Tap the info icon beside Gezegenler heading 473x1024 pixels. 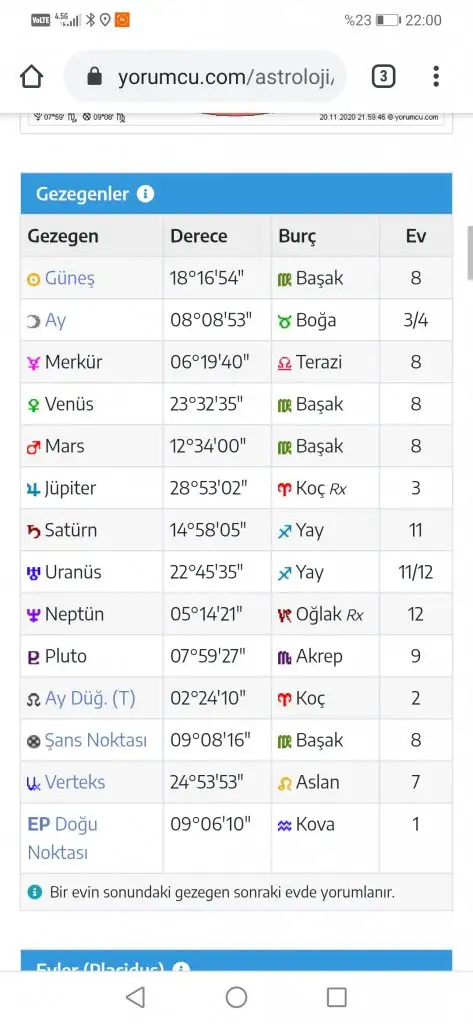click(x=146, y=194)
